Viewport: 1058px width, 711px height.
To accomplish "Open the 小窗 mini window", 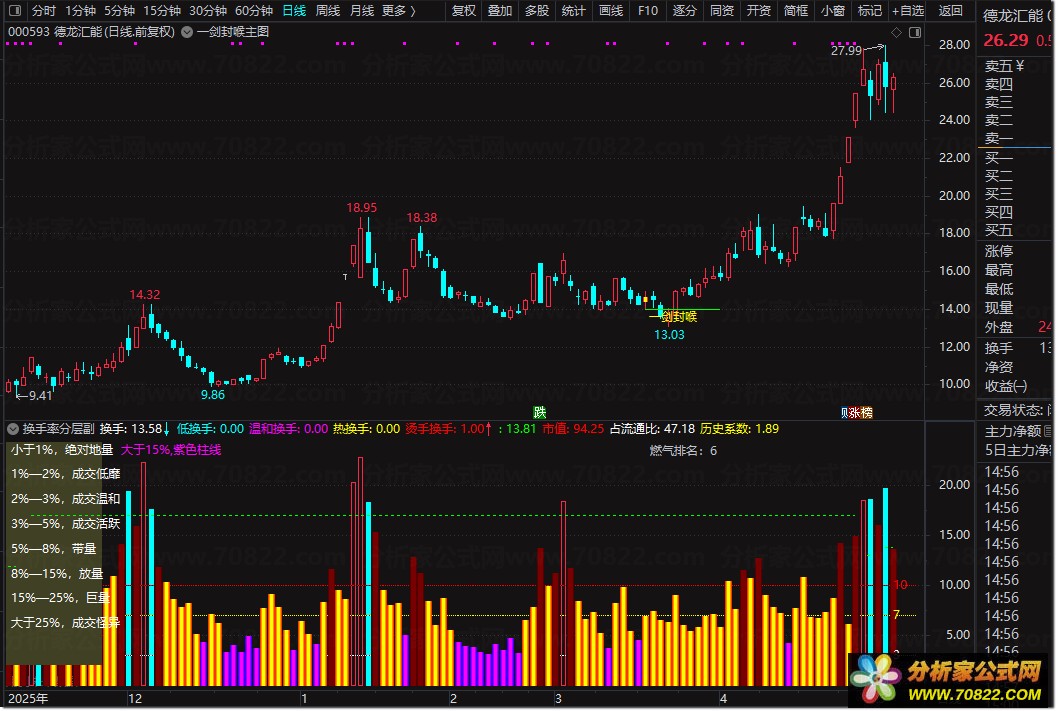I will pos(833,11).
